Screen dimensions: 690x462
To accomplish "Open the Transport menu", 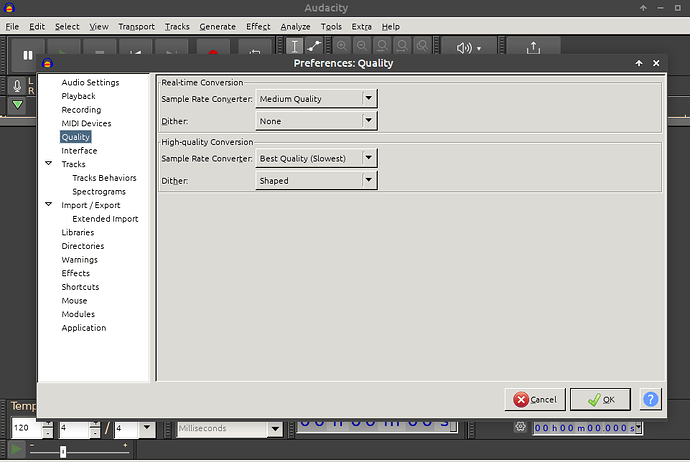I will tap(136, 26).
